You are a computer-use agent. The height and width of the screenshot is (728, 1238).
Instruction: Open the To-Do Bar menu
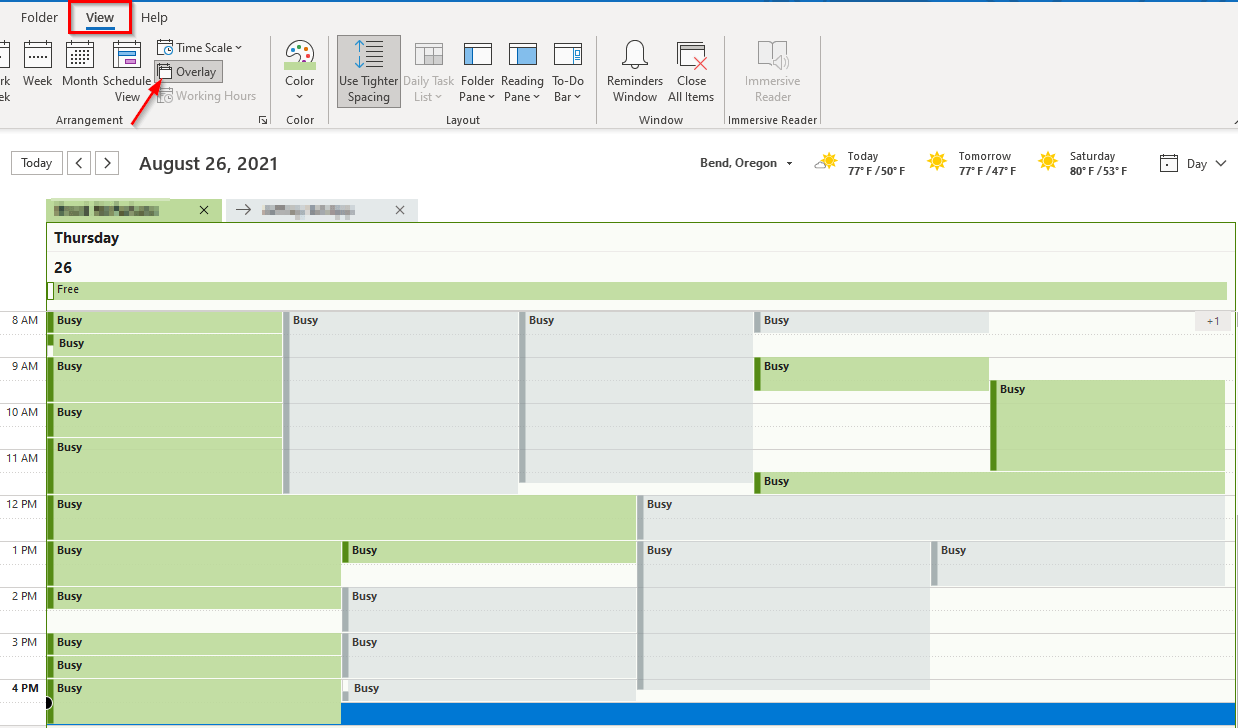coord(568,72)
